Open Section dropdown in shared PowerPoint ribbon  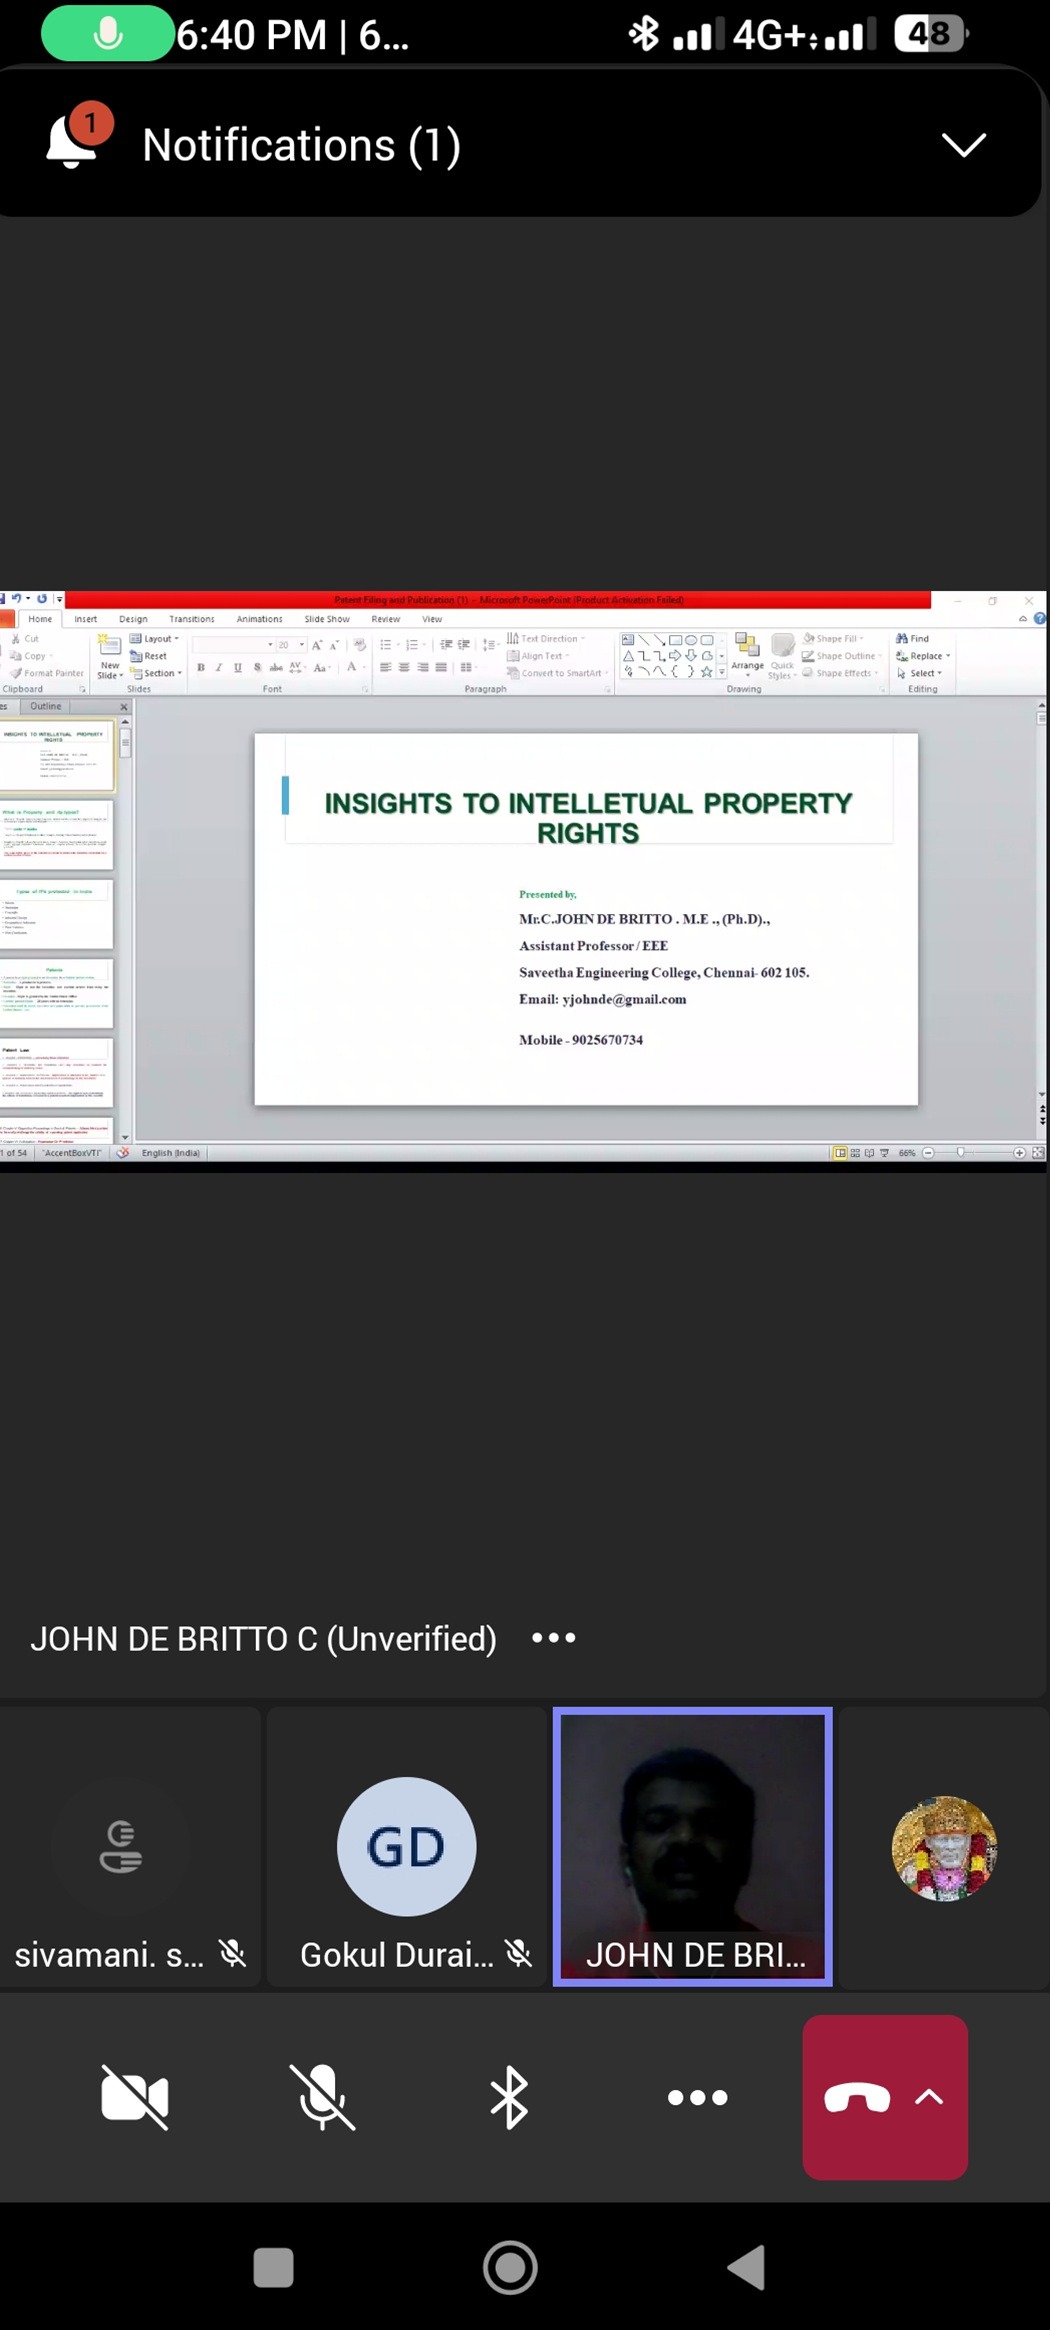point(157,674)
